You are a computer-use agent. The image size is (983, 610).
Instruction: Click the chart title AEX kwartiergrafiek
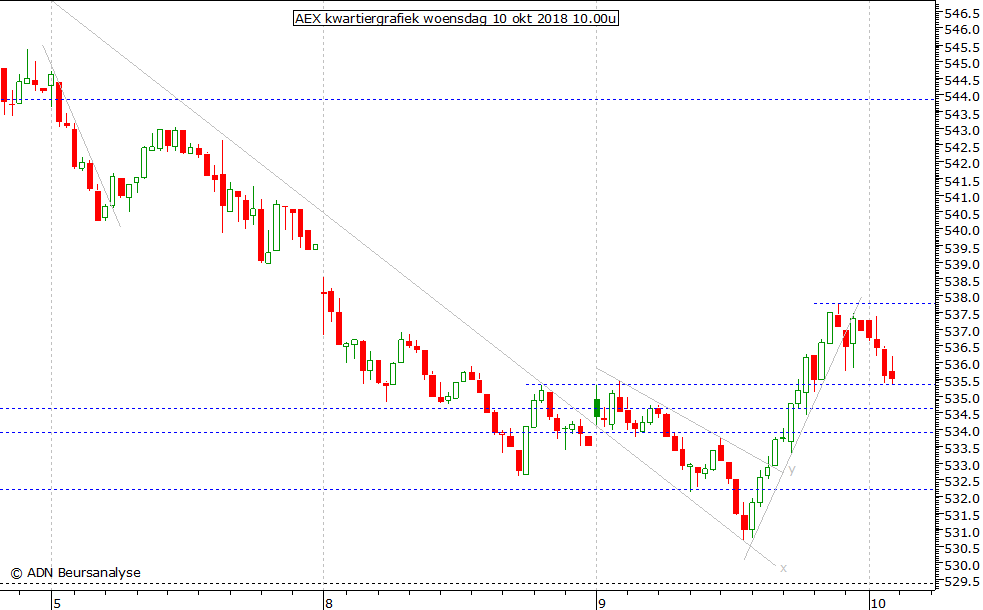pos(456,19)
